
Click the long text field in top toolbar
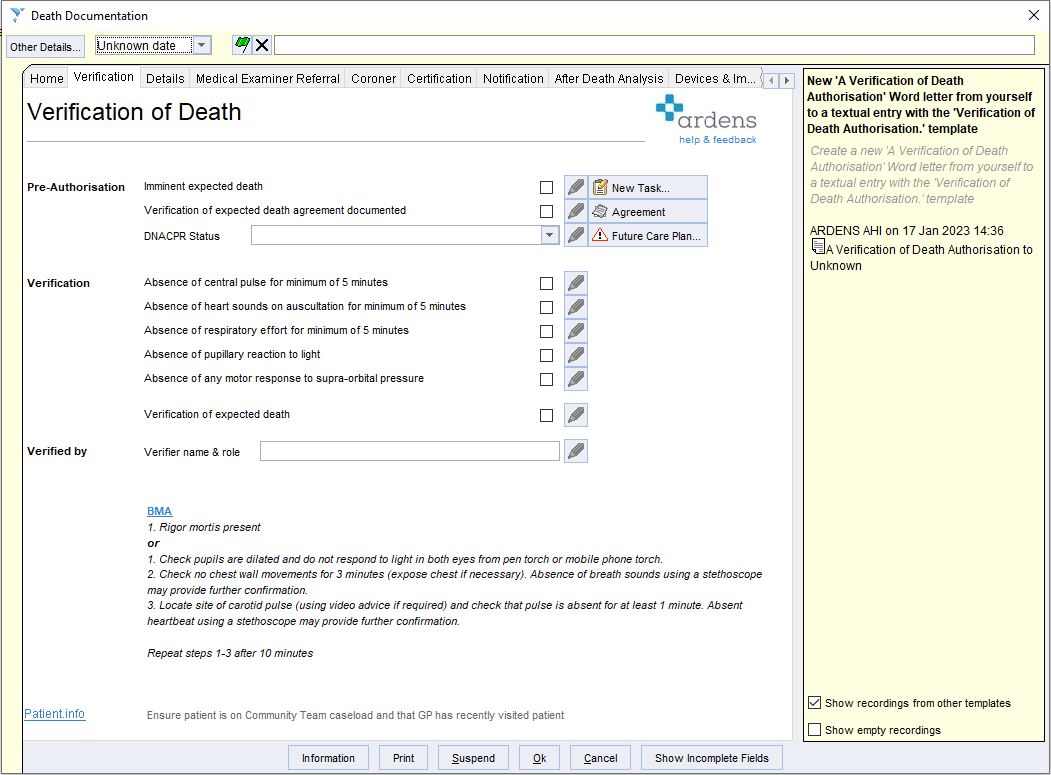point(654,45)
